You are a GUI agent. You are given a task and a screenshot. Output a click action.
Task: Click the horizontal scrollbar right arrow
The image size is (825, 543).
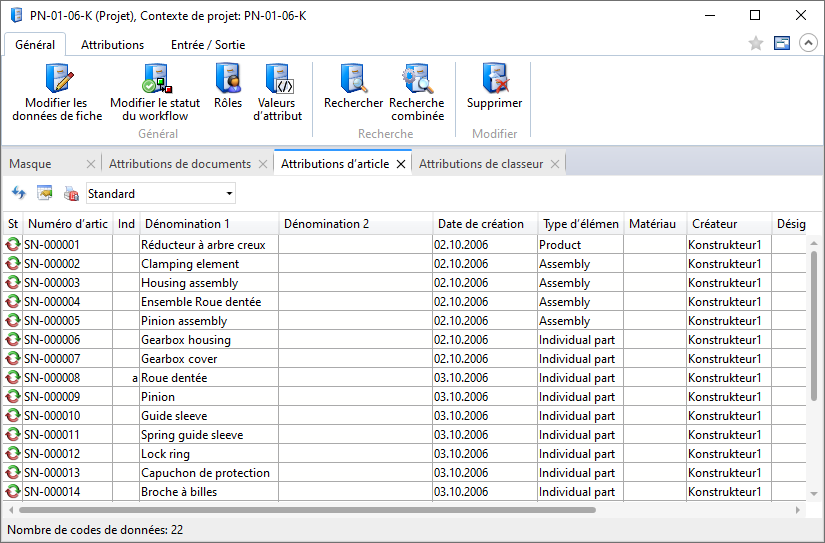(798, 509)
